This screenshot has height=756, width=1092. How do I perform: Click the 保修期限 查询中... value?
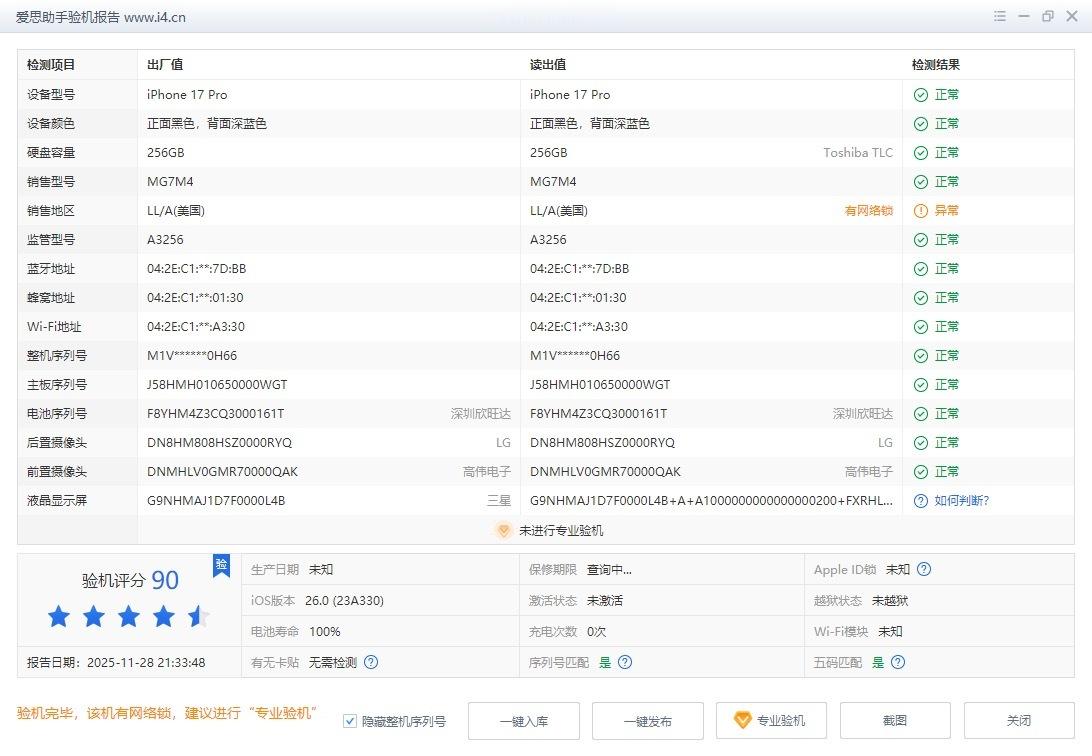click(x=609, y=569)
